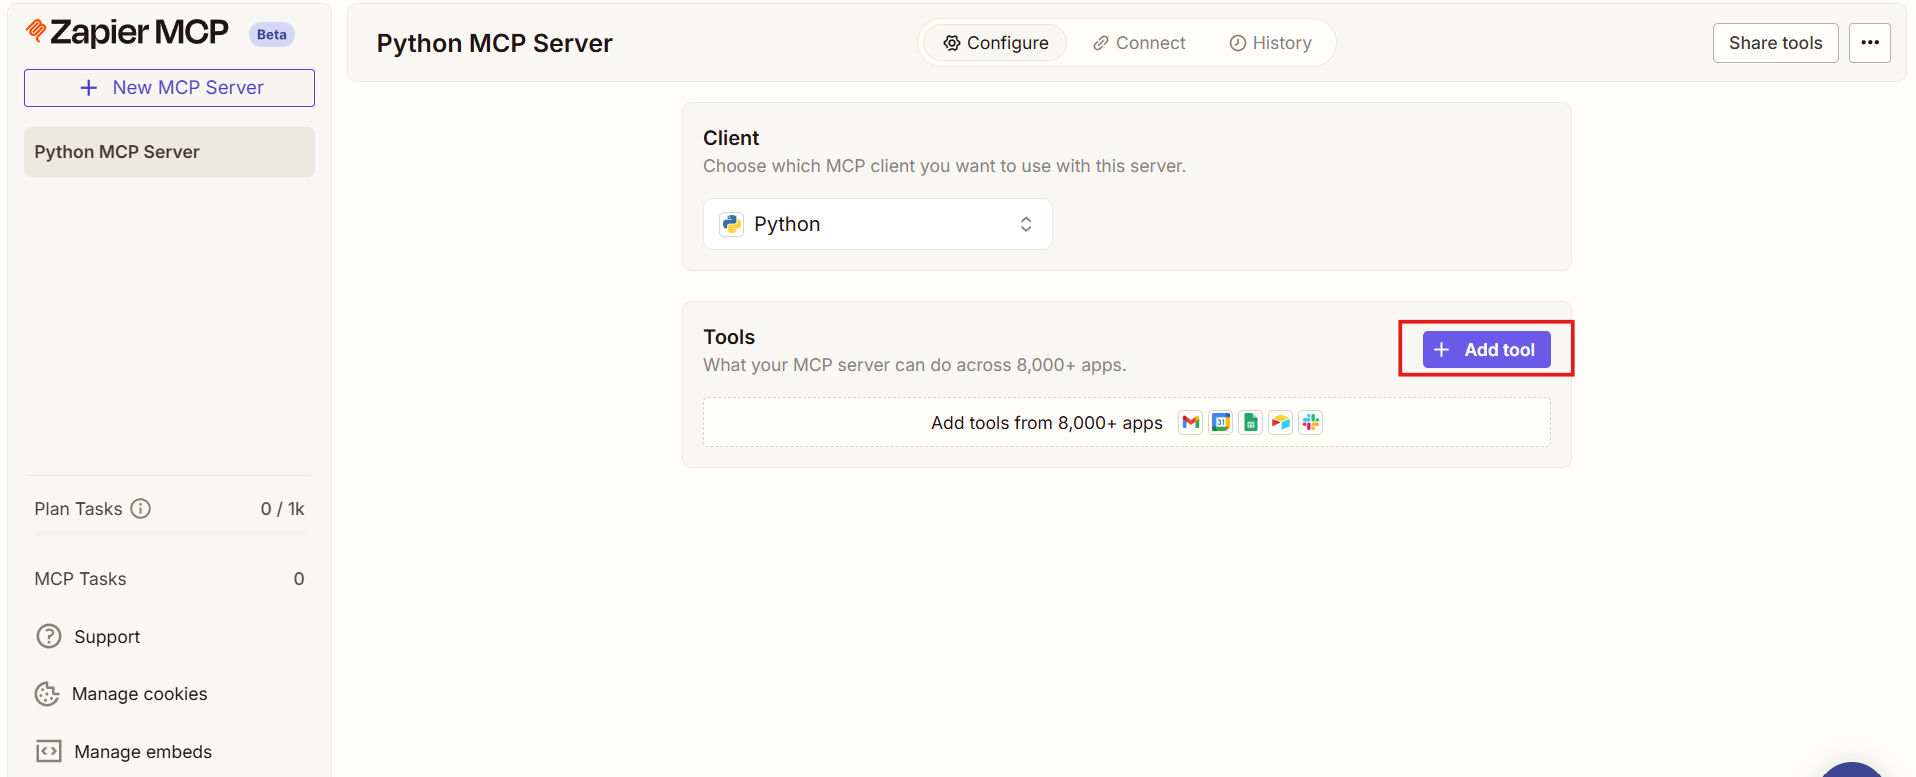1916x777 pixels.
Task: Open the Support link
Action: coord(106,637)
